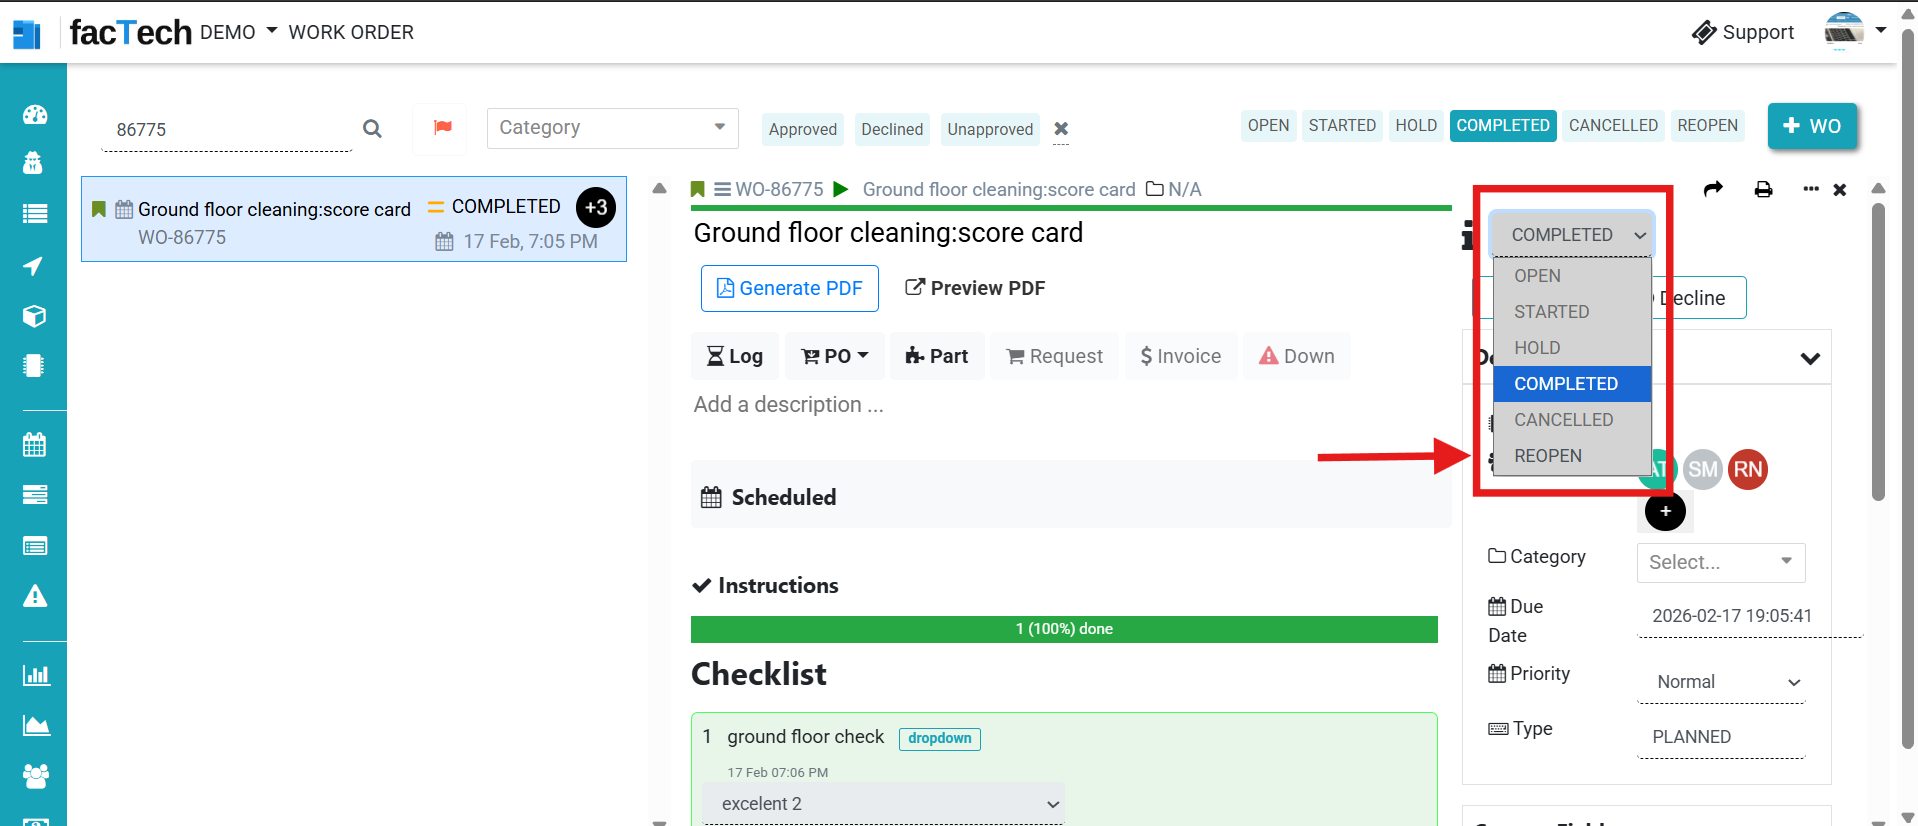Expand the excelent 2 checklist dropdown
This screenshot has height=826, width=1918.
click(884, 804)
